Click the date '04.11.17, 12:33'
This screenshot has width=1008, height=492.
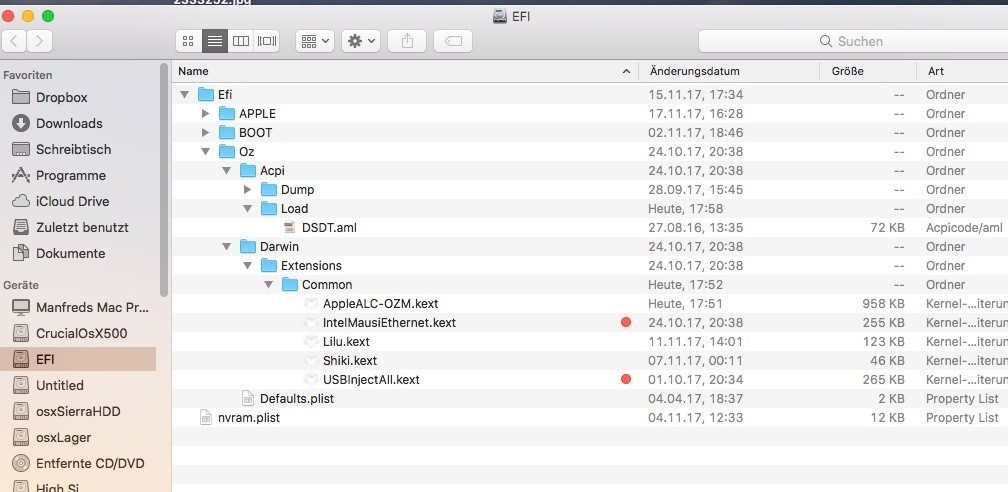coord(696,417)
